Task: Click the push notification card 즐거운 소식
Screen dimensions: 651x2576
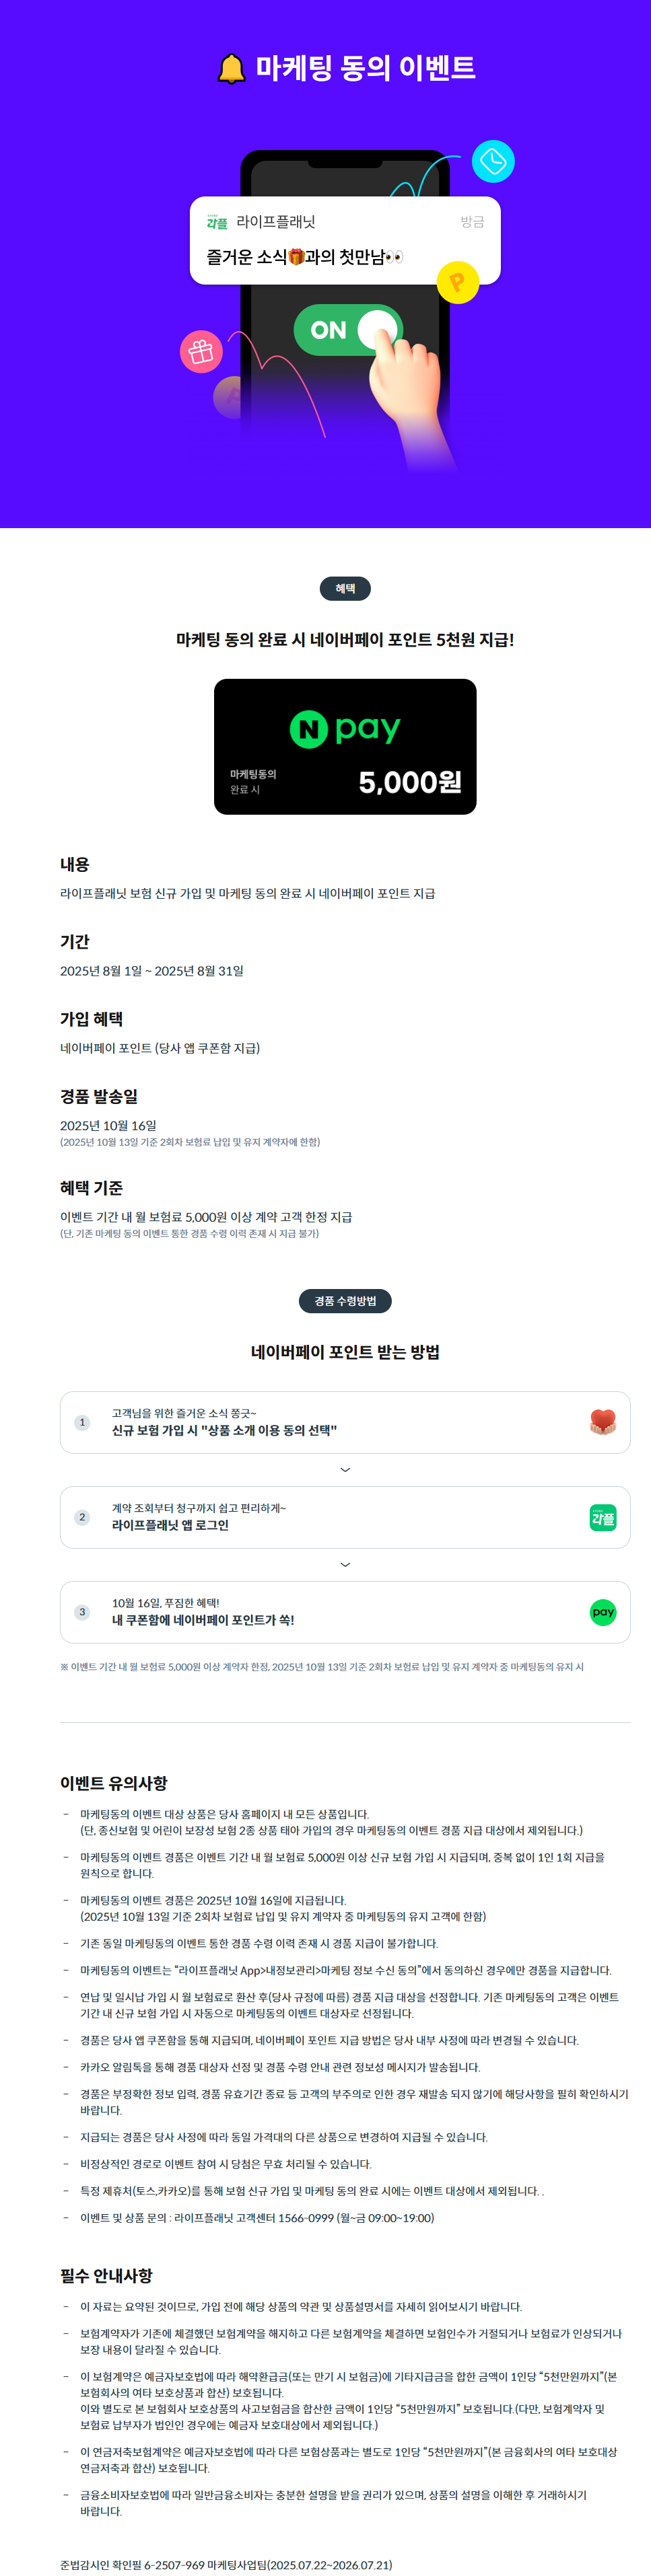Action: pos(345,240)
